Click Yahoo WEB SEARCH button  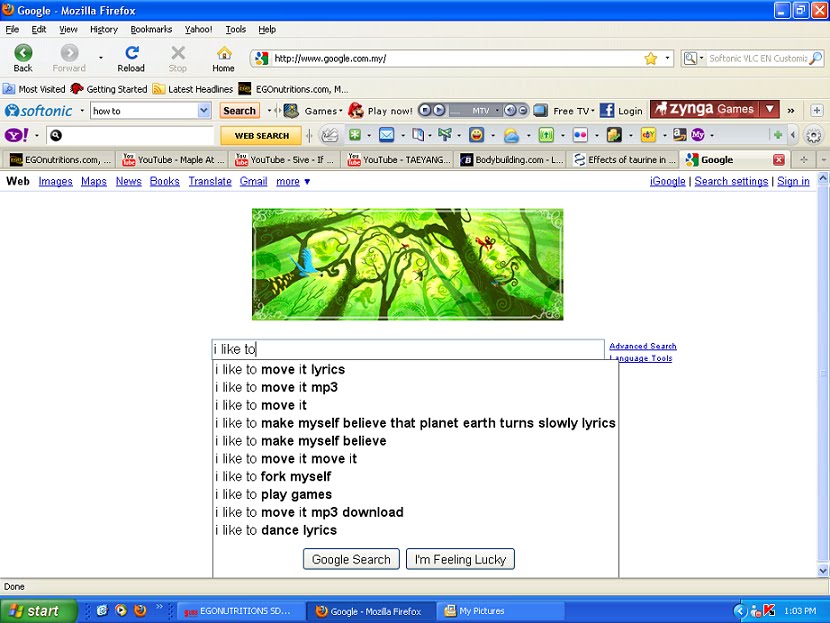[261, 136]
